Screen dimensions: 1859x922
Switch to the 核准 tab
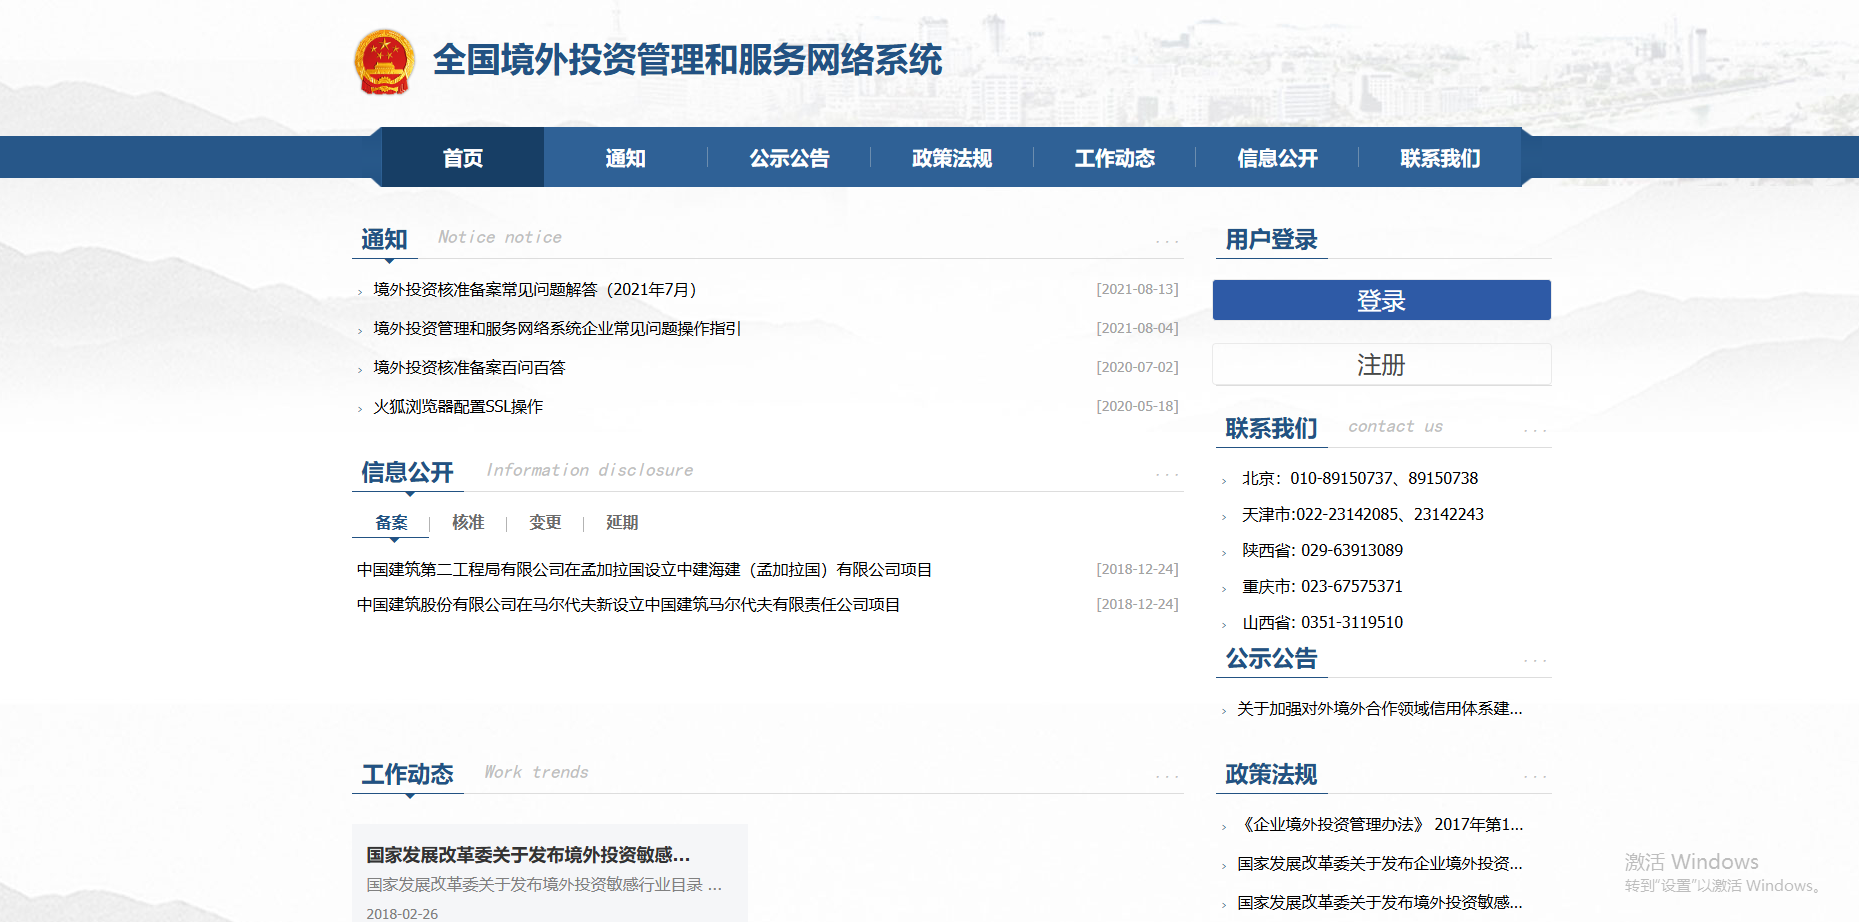(x=468, y=522)
